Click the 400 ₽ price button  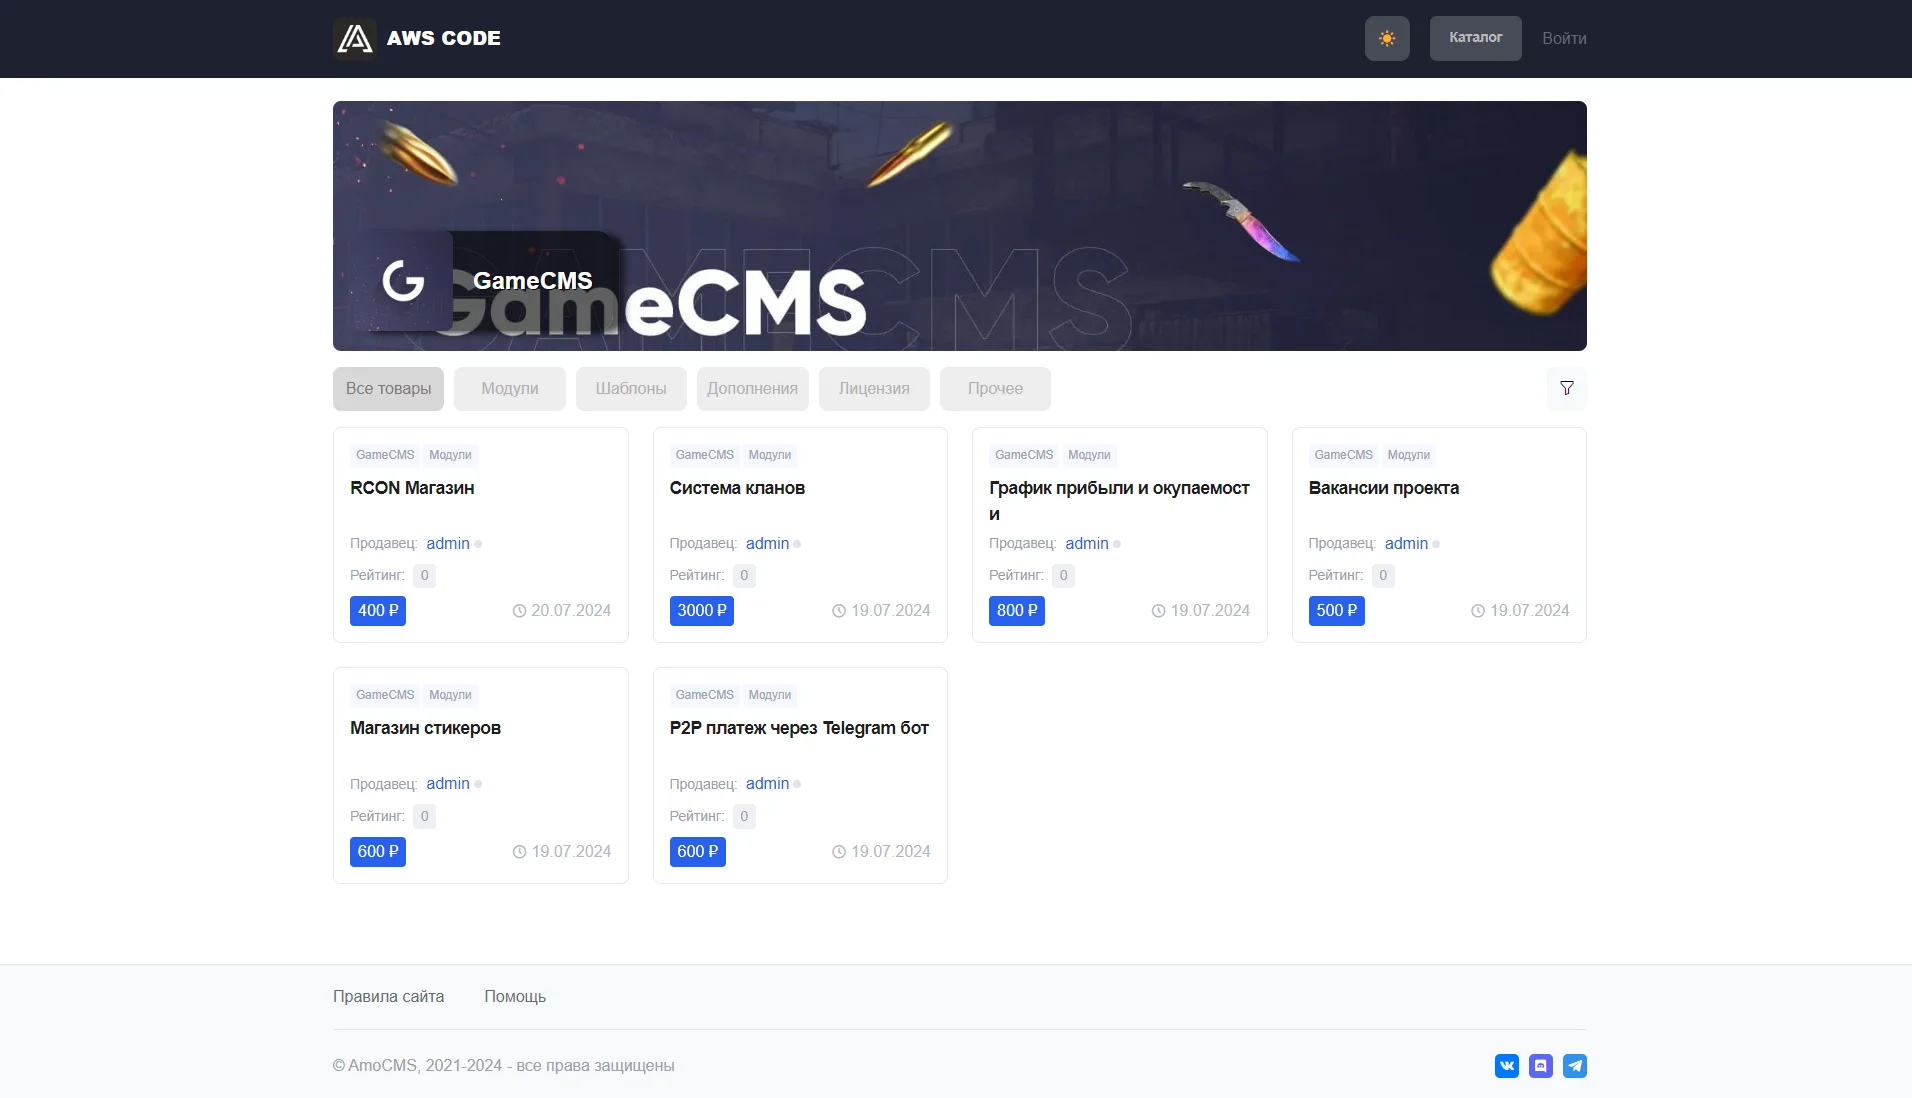click(378, 610)
